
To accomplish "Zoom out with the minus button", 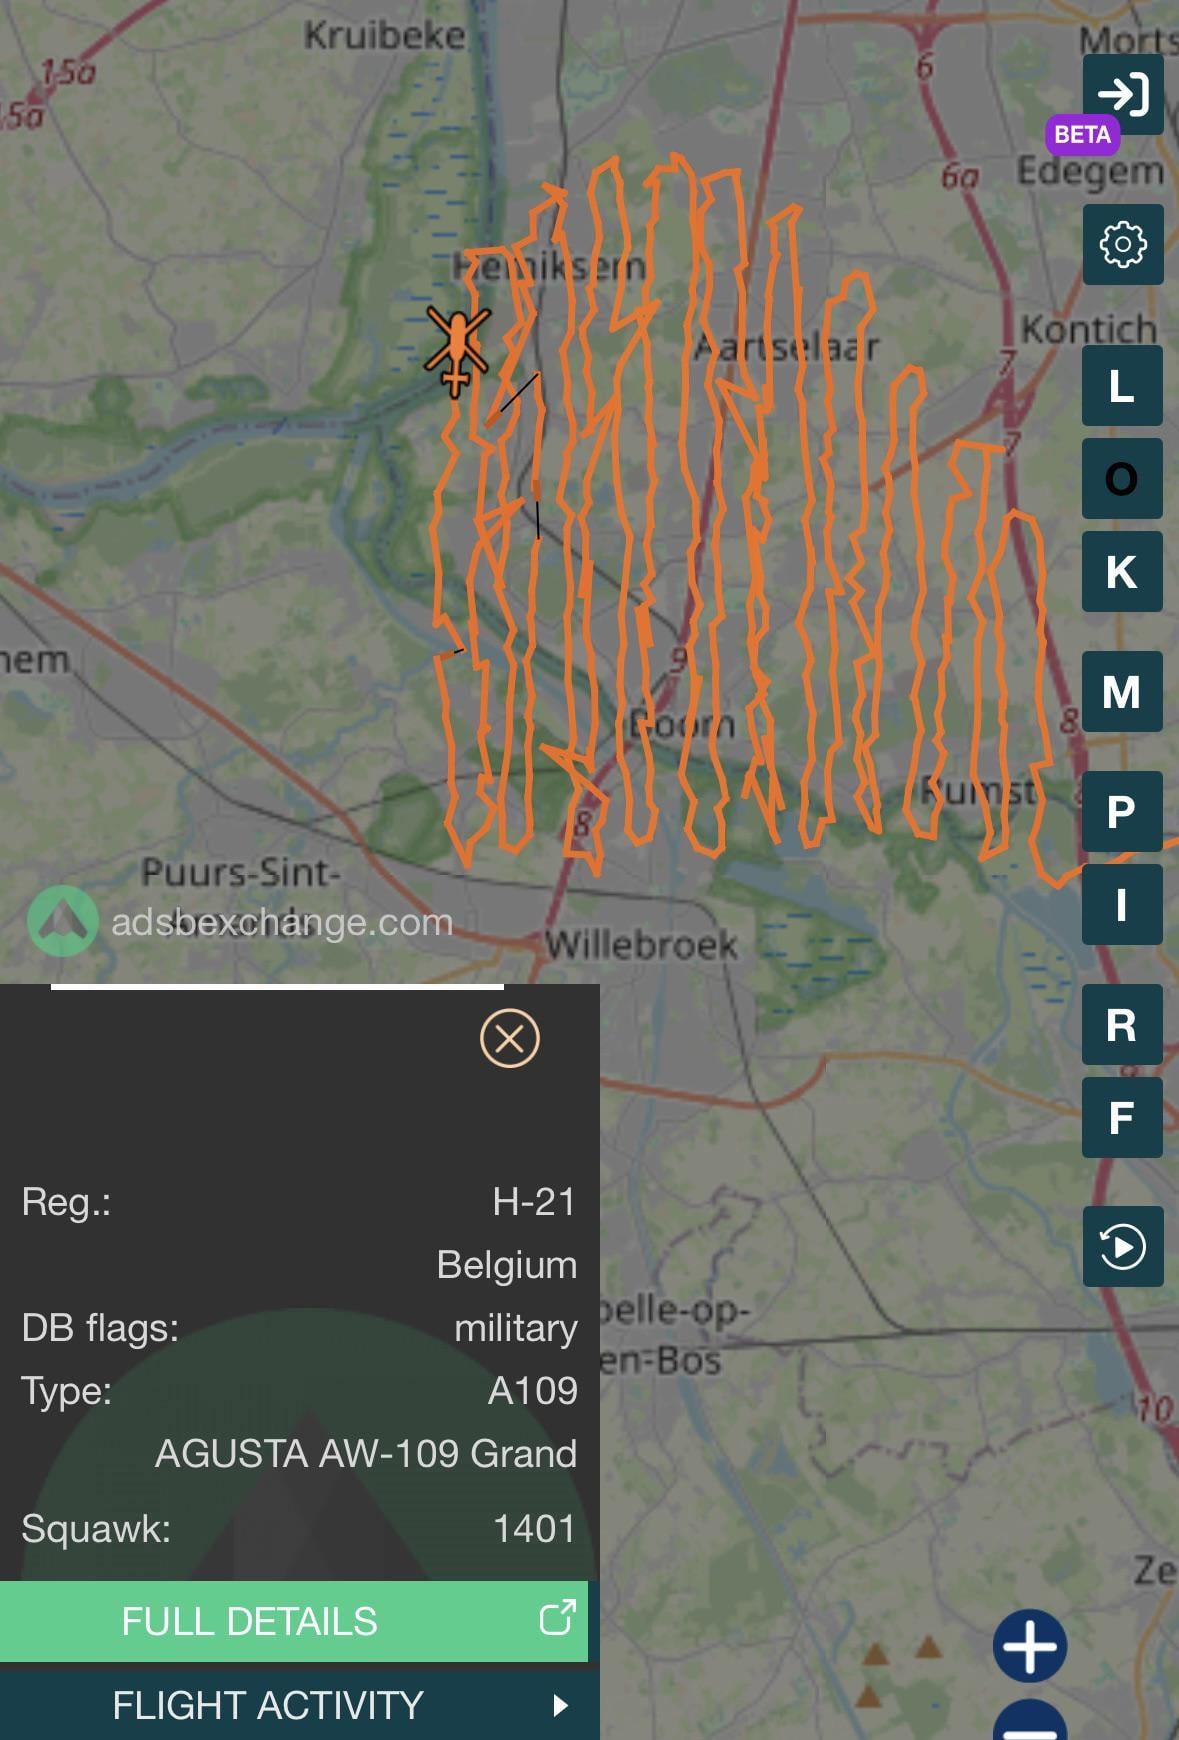I will (x=1030, y=1722).
